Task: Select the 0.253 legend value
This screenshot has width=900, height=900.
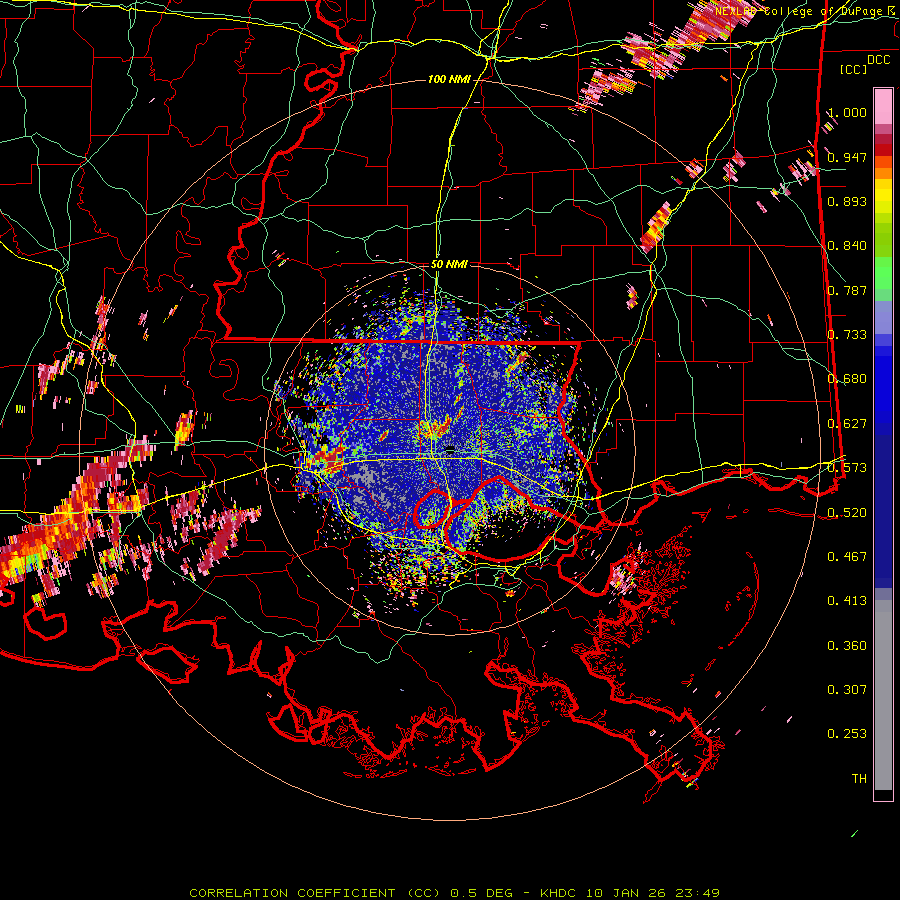Action: coord(847,734)
